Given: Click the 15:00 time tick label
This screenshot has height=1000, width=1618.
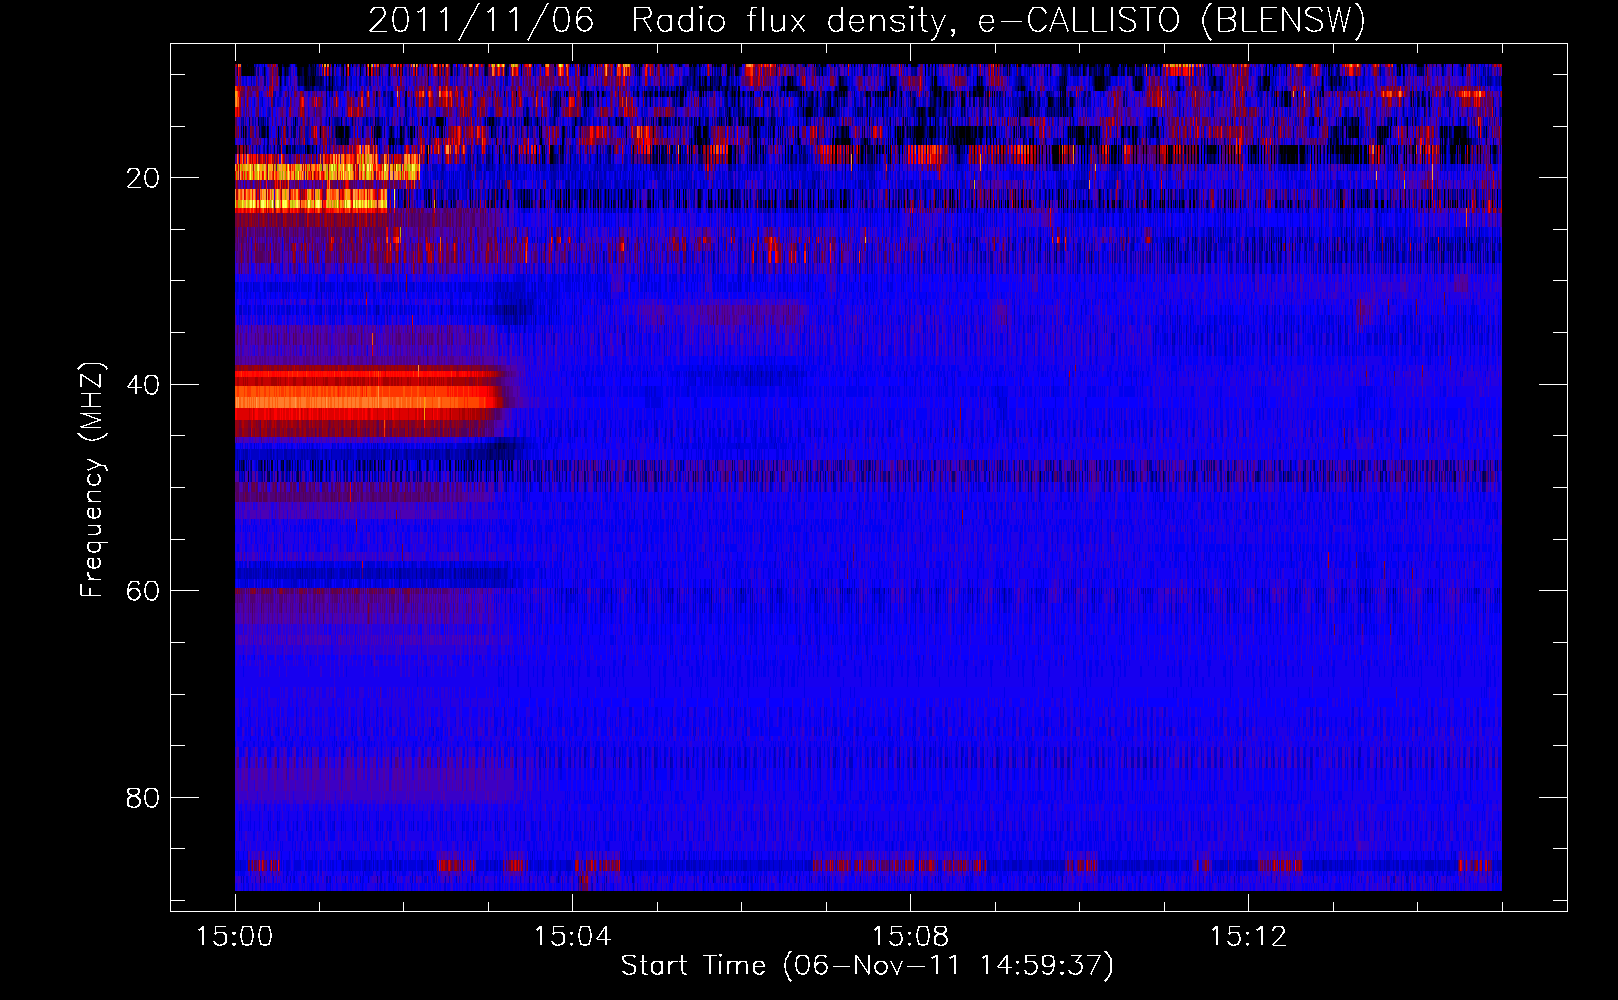Looking at the screenshot, I should tap(235, 937).
